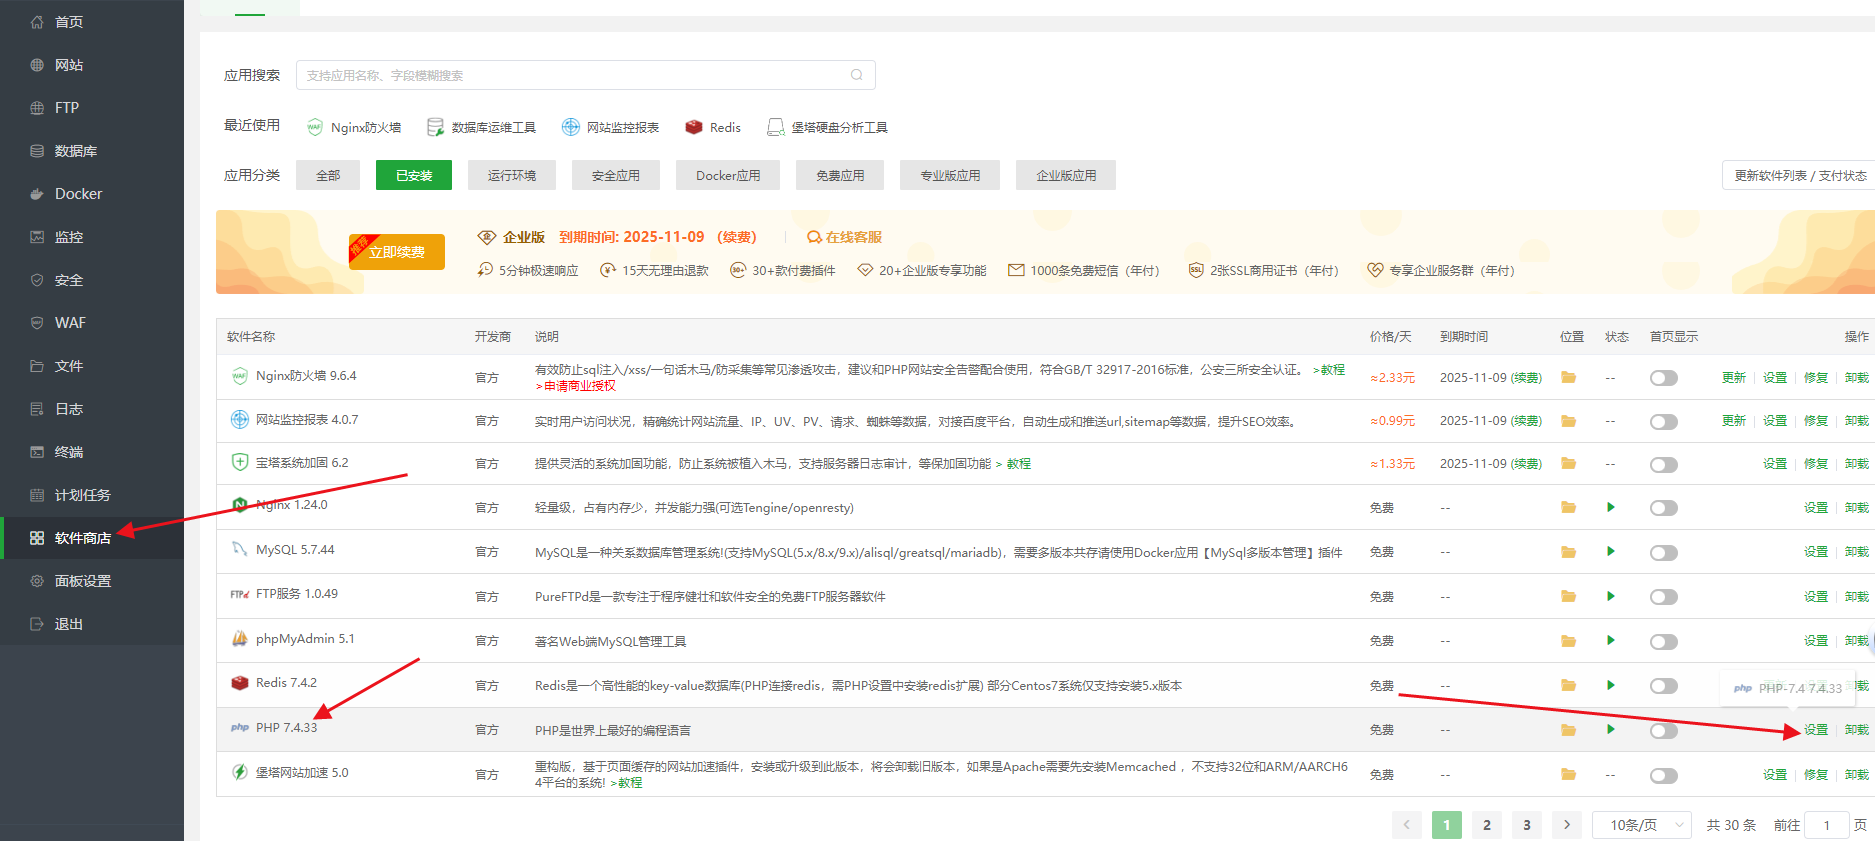The width and height of the screenshot is (1875, 841).
Task: Click the search magnifier icon in app search
Action: click(x=856, y=75)
